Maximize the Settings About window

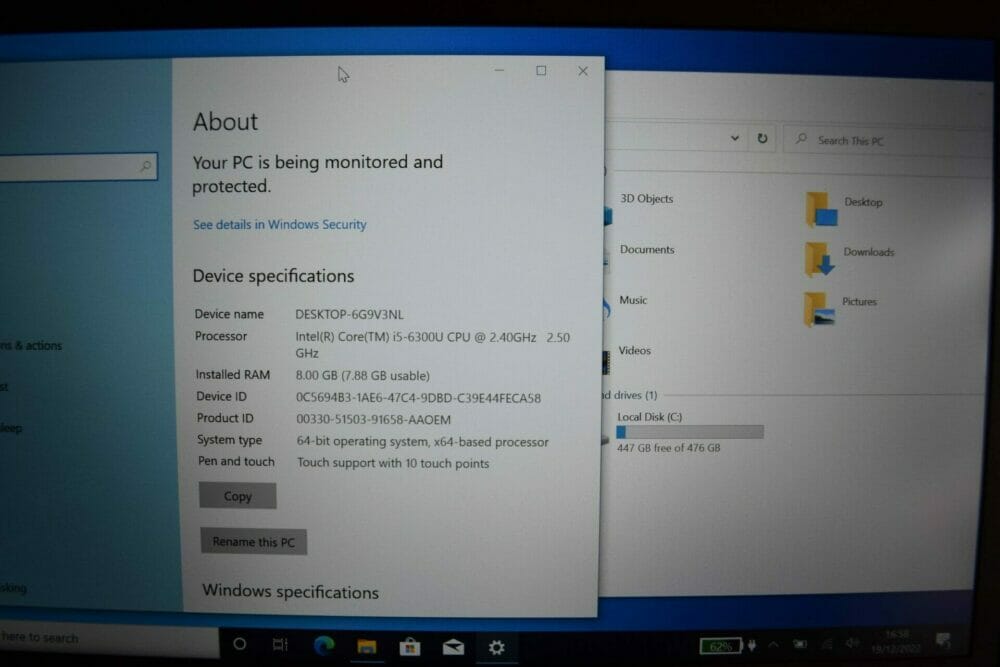541,71
